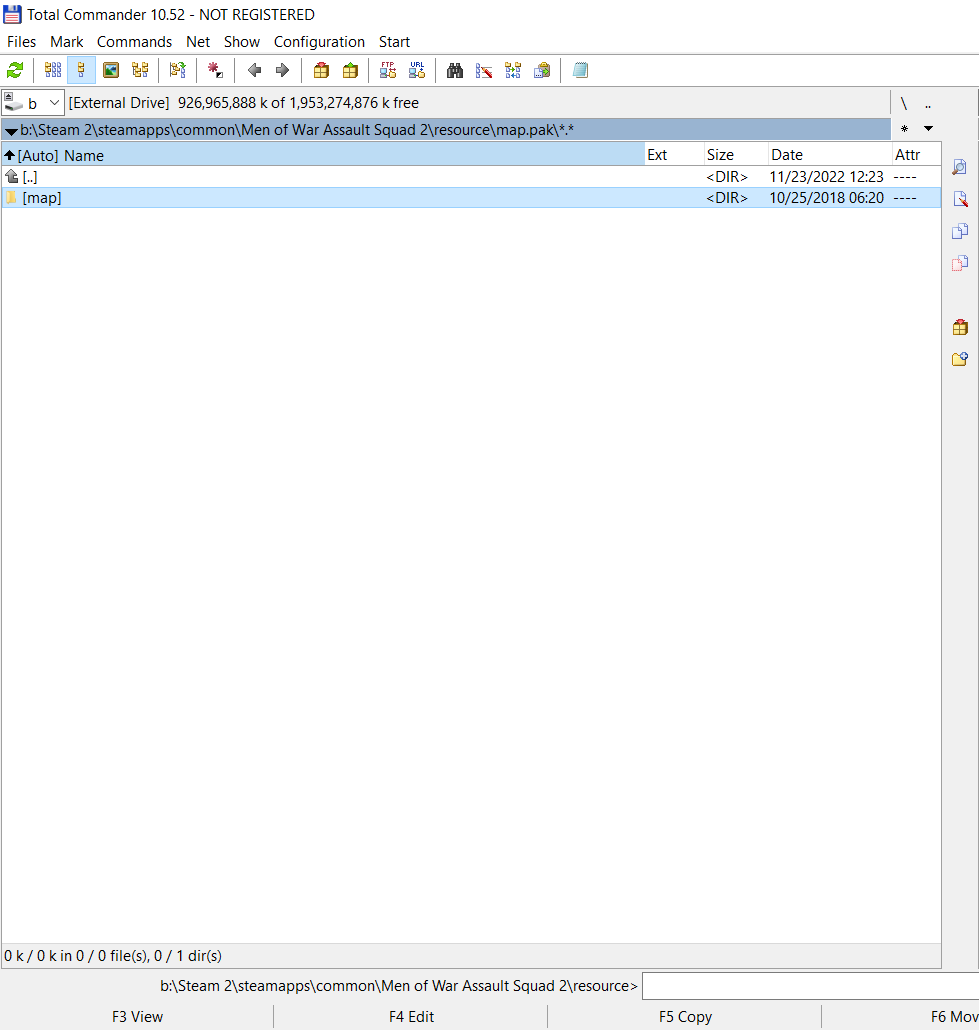Synchronize directories toolbar icon
Image resolution: width=979 pixels, height=1030 pixels.
(x=512, y=70)
